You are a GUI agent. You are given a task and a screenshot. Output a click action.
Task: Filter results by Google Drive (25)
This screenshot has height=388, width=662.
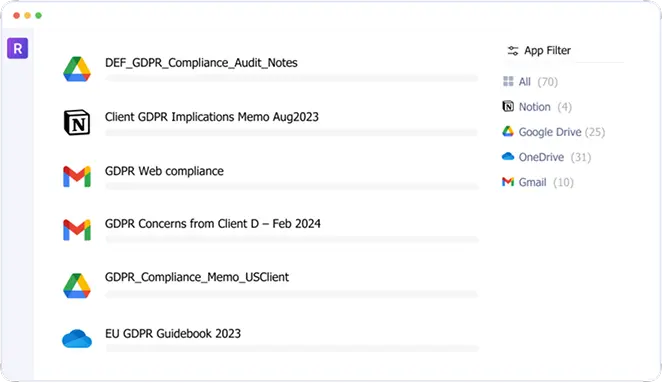point(553,132)
